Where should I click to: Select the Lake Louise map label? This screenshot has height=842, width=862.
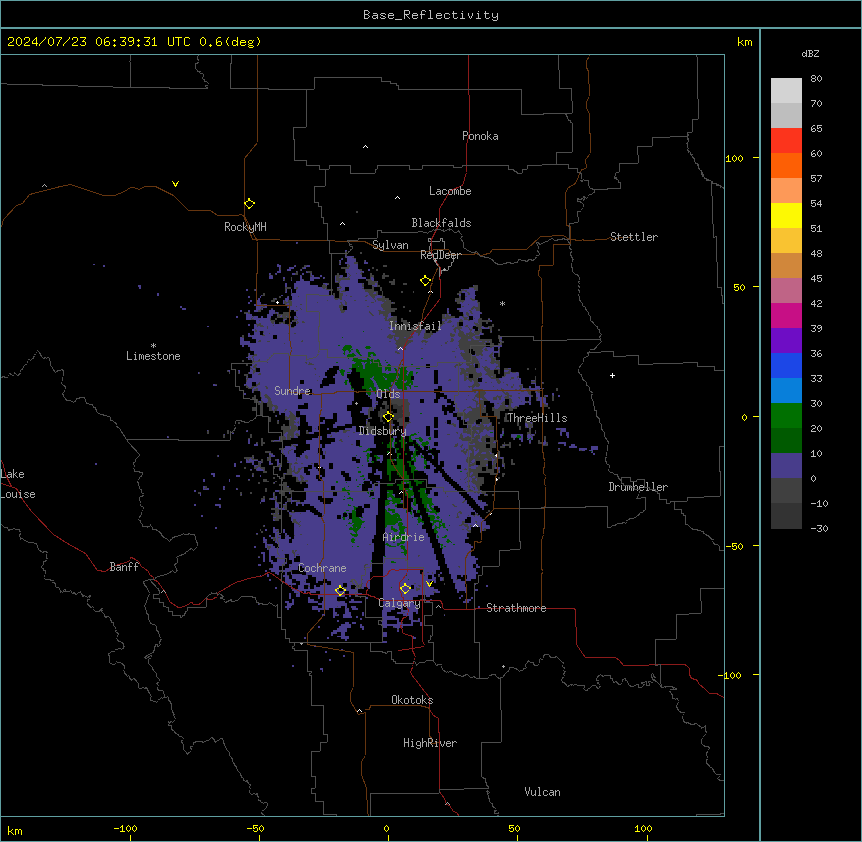tap(18, 484)
